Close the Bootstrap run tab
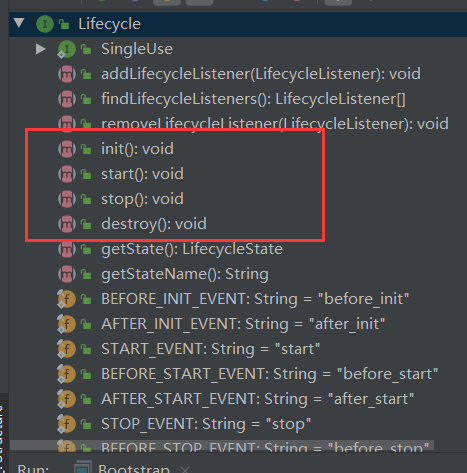Viewport: 467px width, 473px height. pyautogui.click(x=184, y=469)
